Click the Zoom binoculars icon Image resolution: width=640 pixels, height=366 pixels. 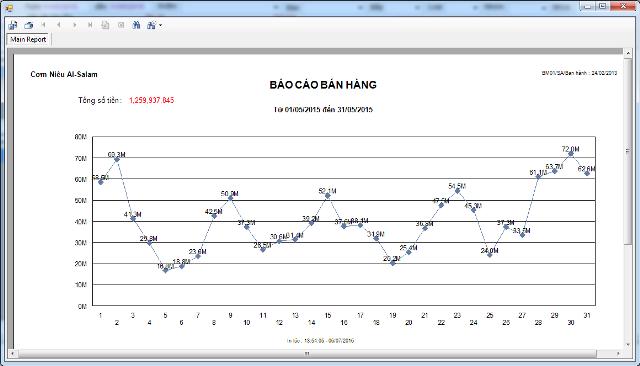pyautogui.click(x=151, y=25)
